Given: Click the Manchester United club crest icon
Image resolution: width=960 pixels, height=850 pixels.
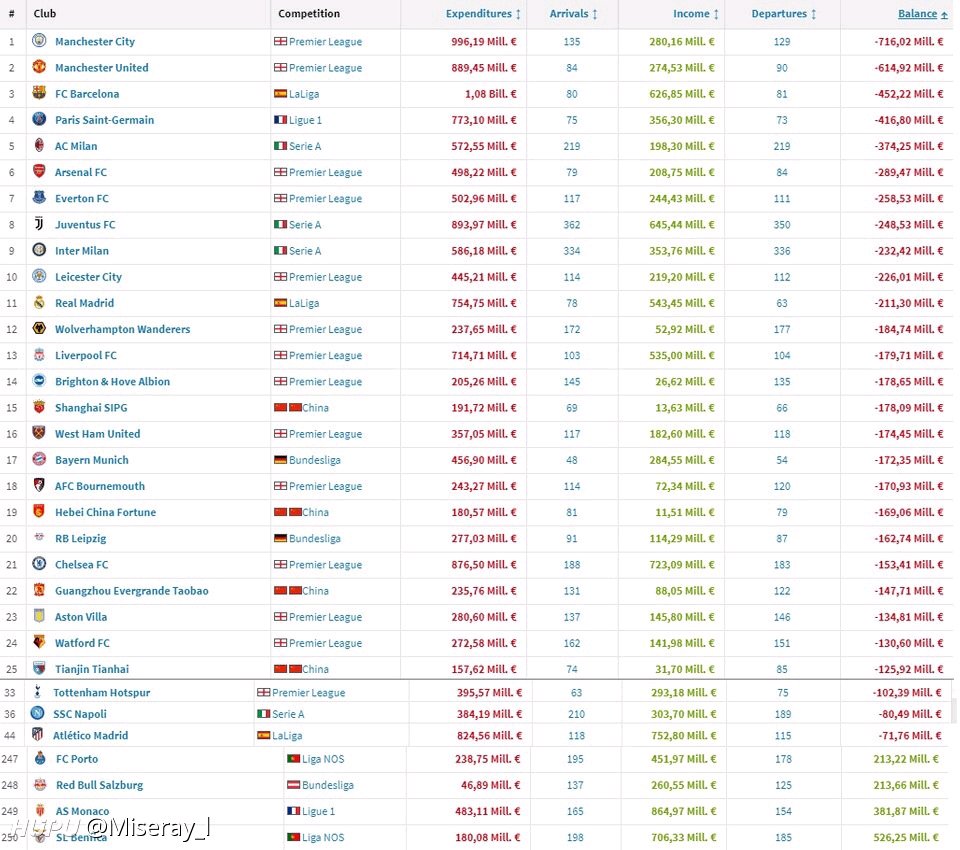Looking at the screenshot, I should tap(39, 66).
